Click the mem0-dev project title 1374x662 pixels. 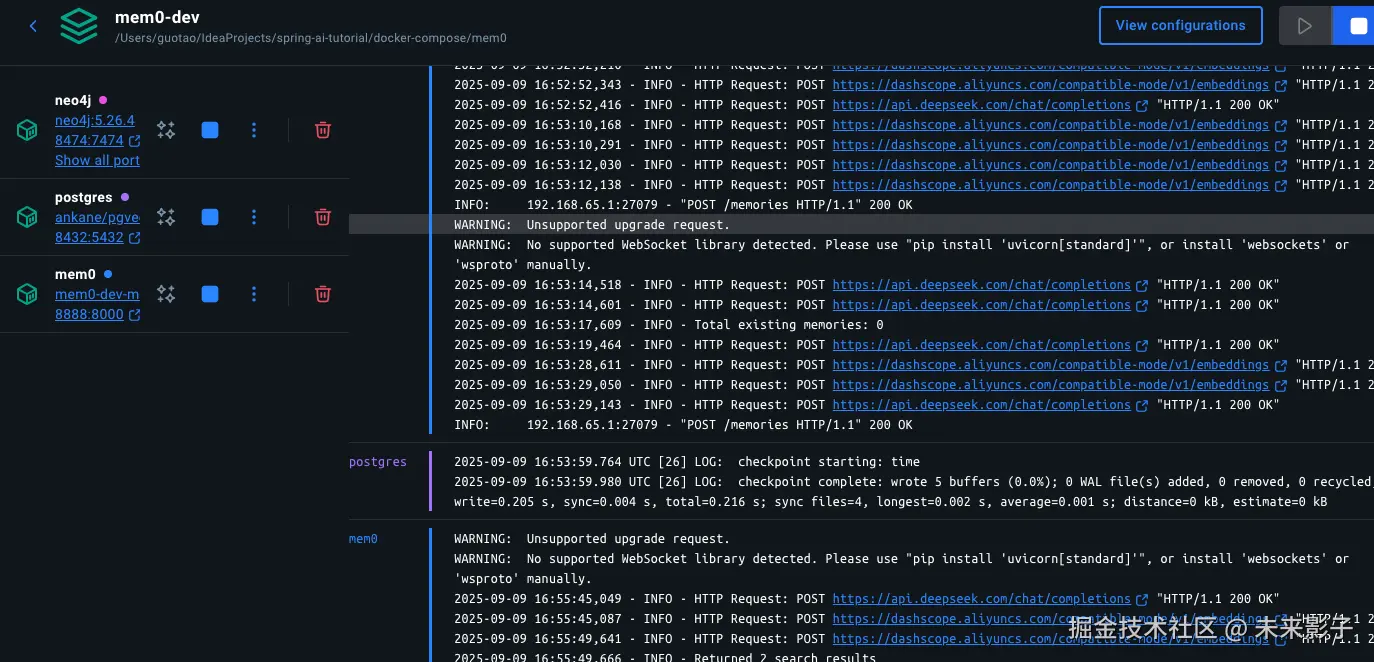[158, 17]
